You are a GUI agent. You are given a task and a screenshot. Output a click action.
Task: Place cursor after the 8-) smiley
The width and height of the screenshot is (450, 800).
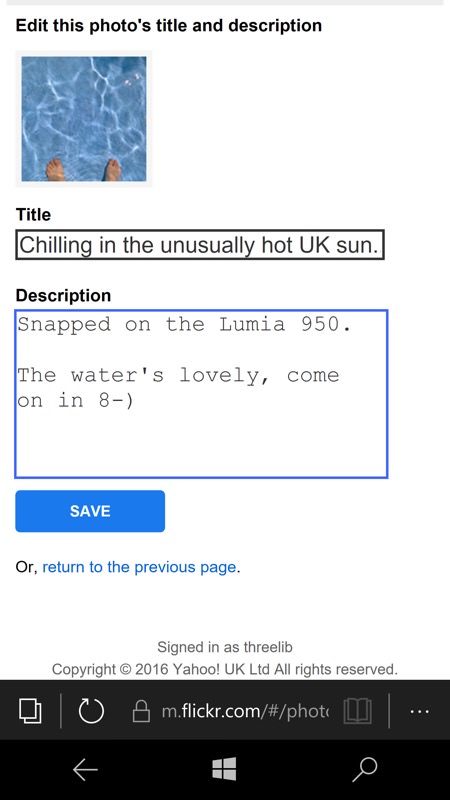135,401
